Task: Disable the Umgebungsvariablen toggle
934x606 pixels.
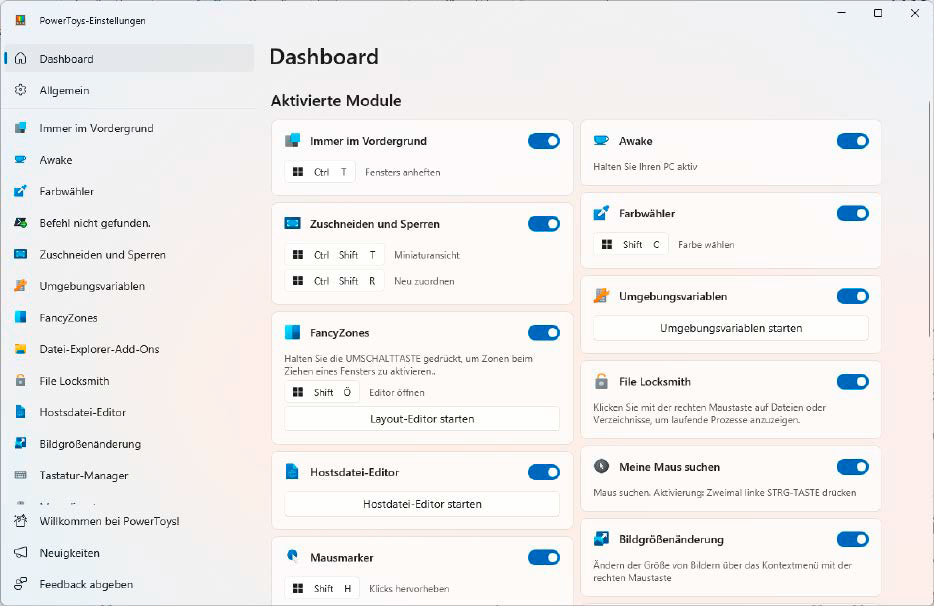Action: pyautogui.click(x=853, y=296)
